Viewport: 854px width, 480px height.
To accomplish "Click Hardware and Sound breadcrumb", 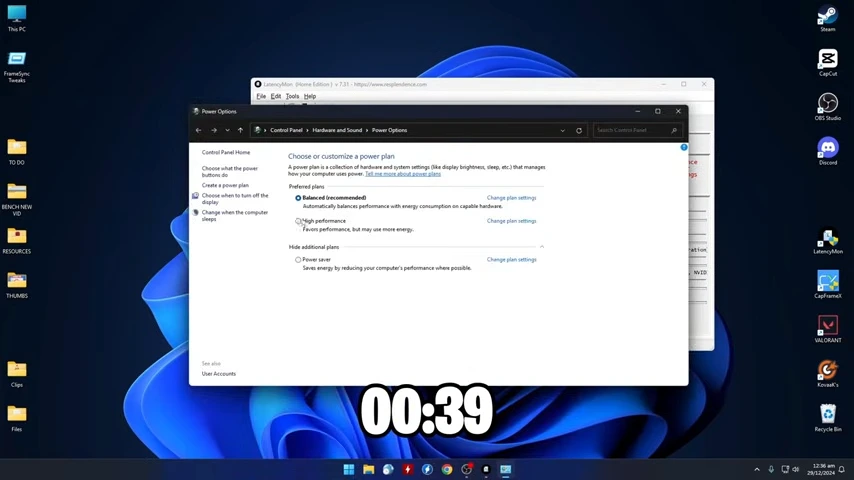I will tap(337, 130).
